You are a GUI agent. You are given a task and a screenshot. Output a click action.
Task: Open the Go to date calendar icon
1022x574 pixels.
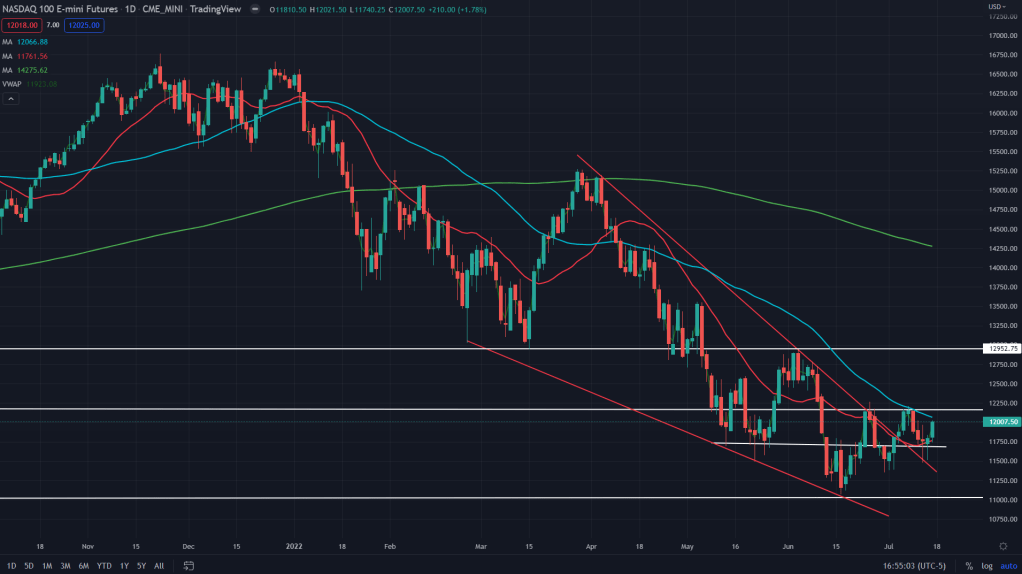188,566
